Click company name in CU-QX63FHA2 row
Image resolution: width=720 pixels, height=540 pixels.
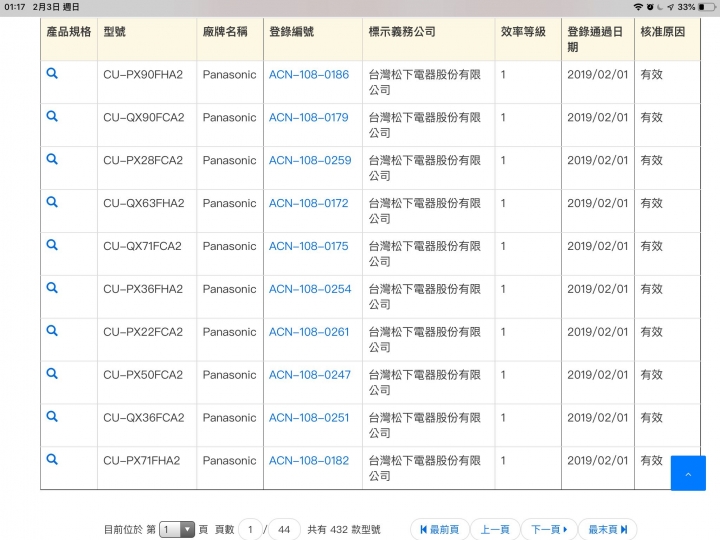click(425, 211)
